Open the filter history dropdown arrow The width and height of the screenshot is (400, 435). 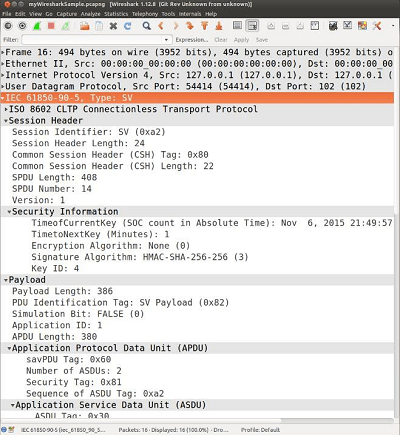click(x=166, y=40)
